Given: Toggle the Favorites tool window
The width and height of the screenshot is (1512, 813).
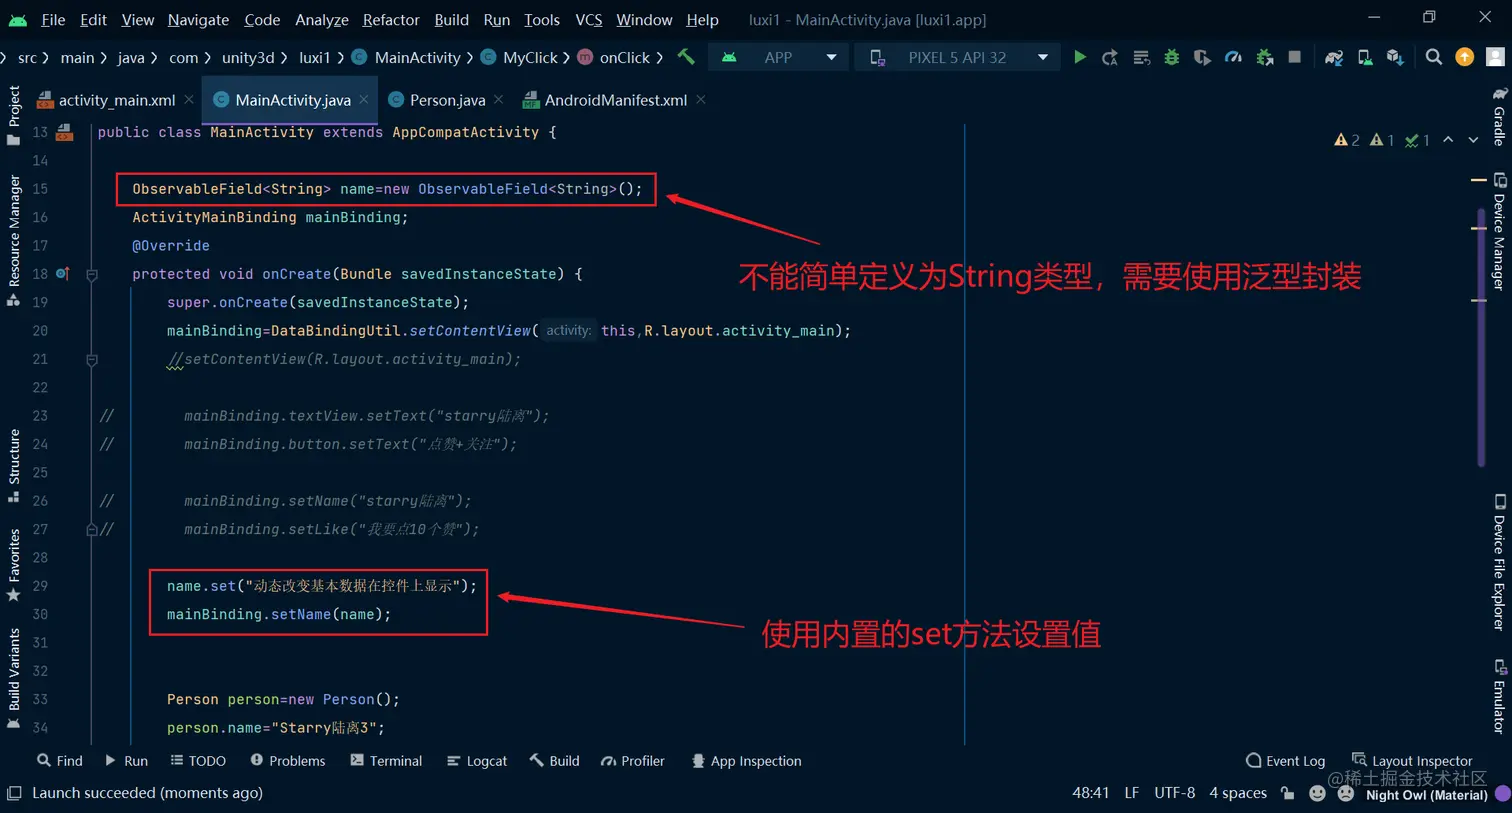Looking at the screenshot, I should [x=14, y=564].
